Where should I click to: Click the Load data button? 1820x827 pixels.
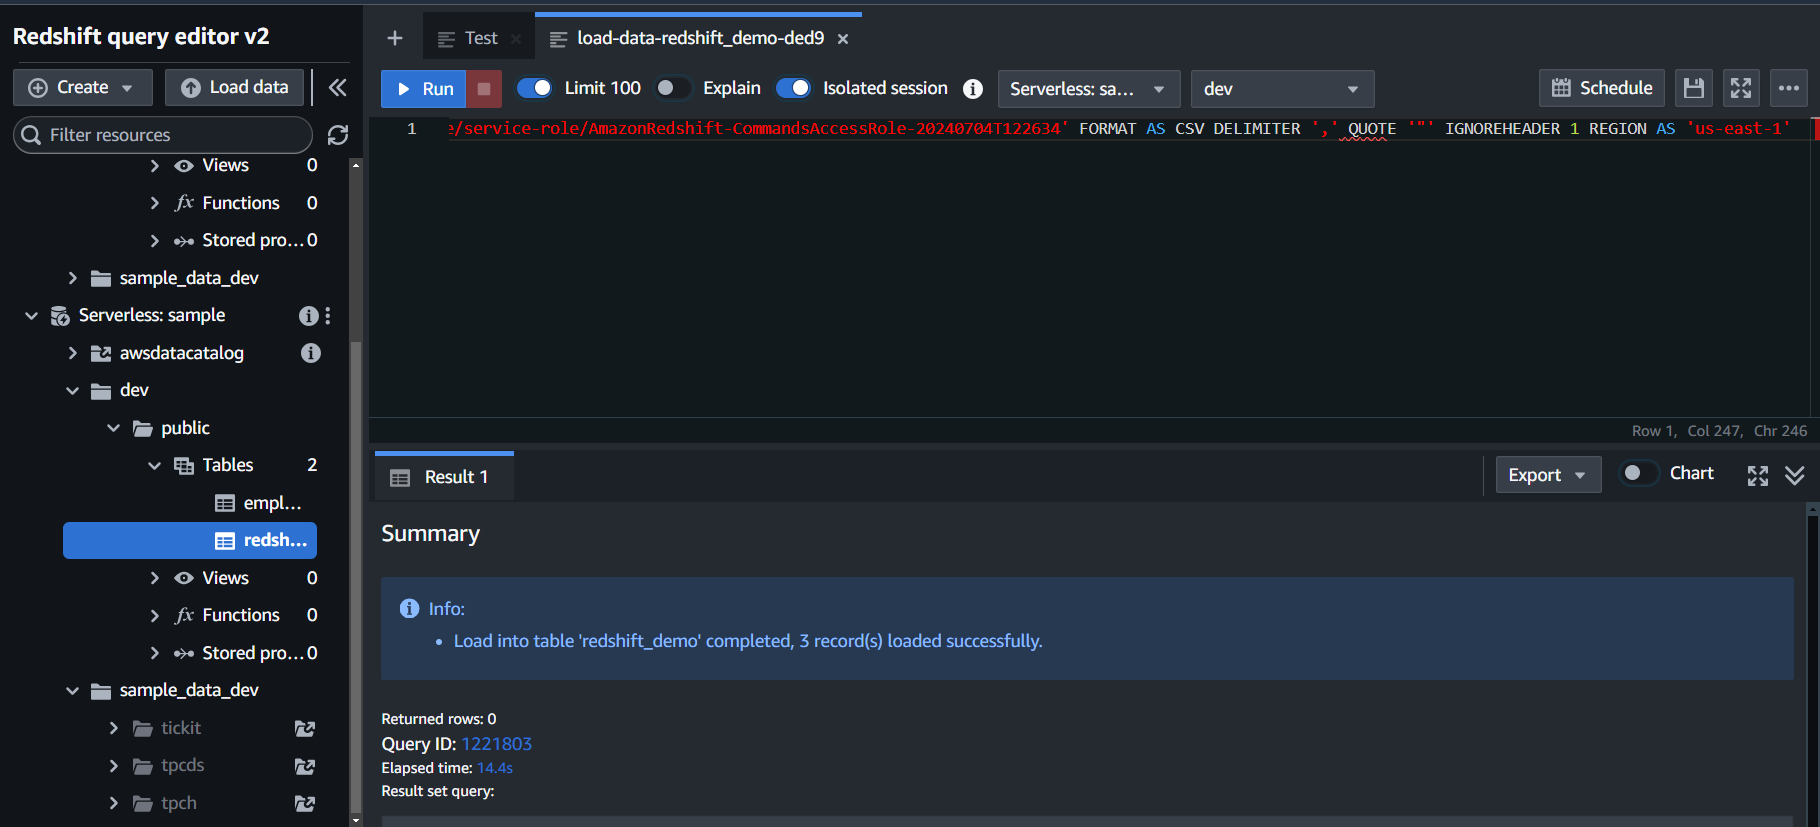pyautogui.click(x=235, y=87)
